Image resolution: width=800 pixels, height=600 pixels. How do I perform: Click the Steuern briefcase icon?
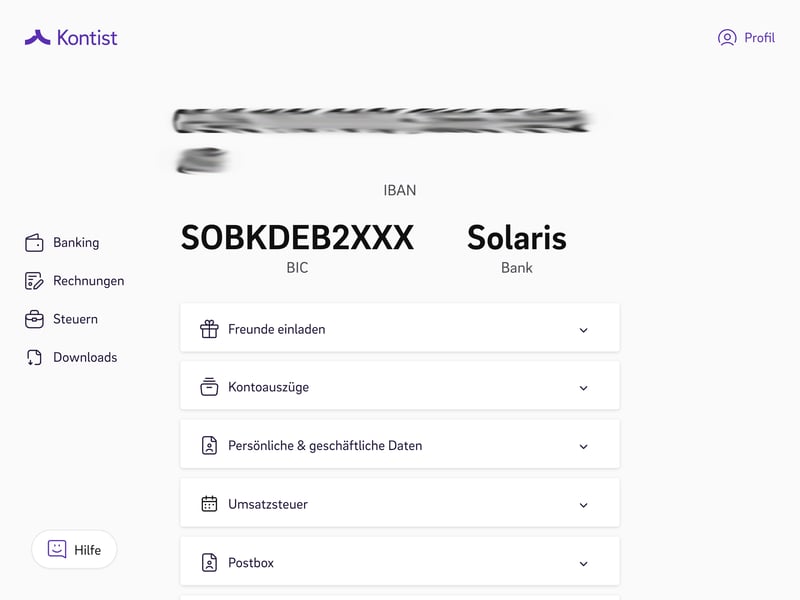pyautogui.click(x=34, y=319)
